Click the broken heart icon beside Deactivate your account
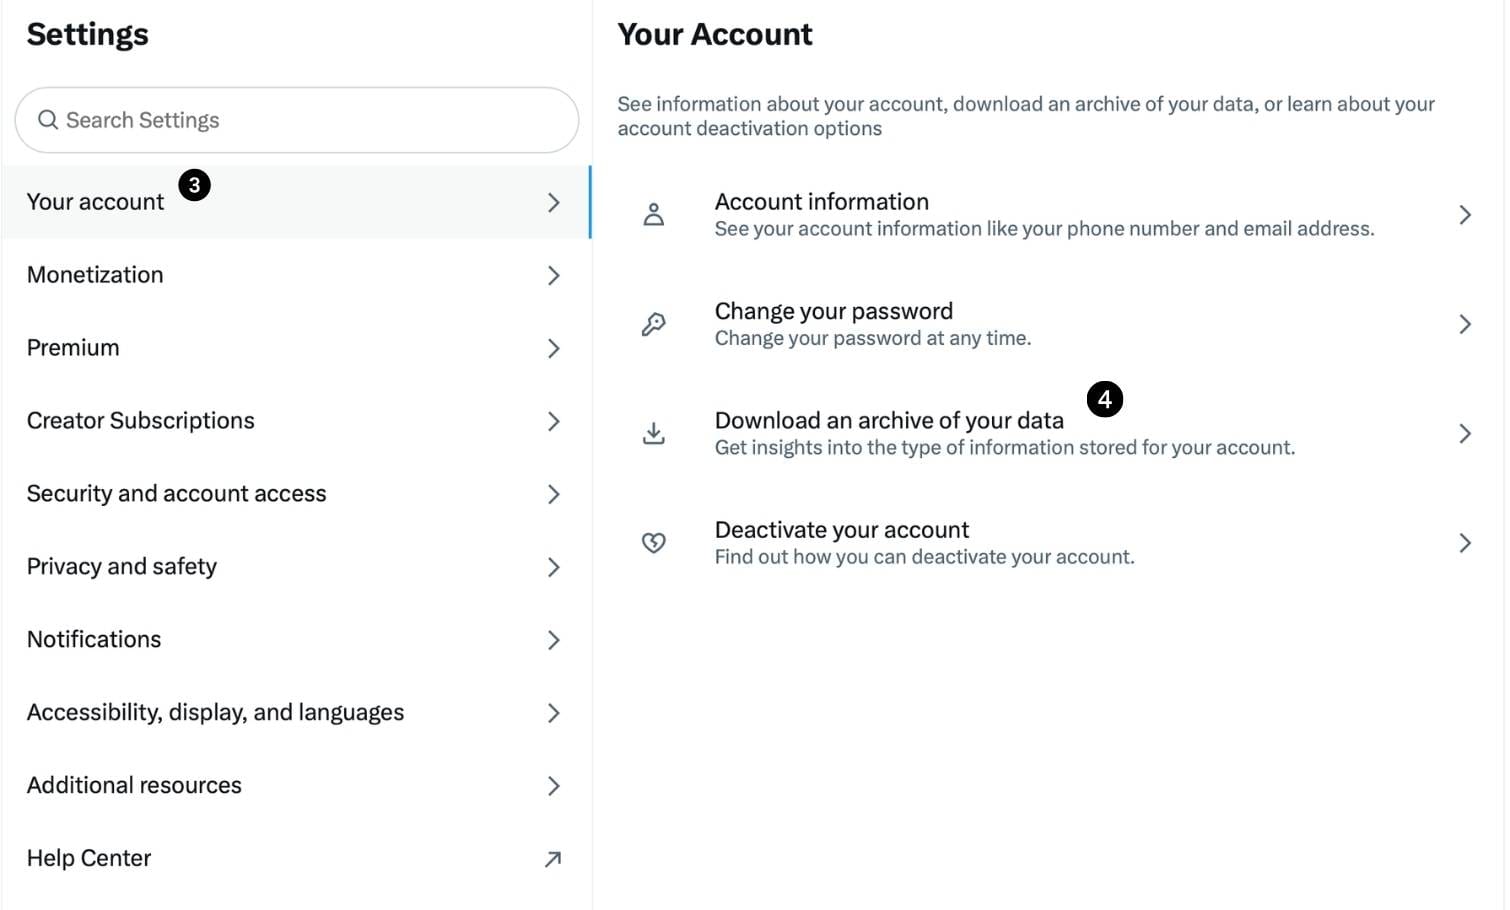1510x910 pixels. [654, 542]
